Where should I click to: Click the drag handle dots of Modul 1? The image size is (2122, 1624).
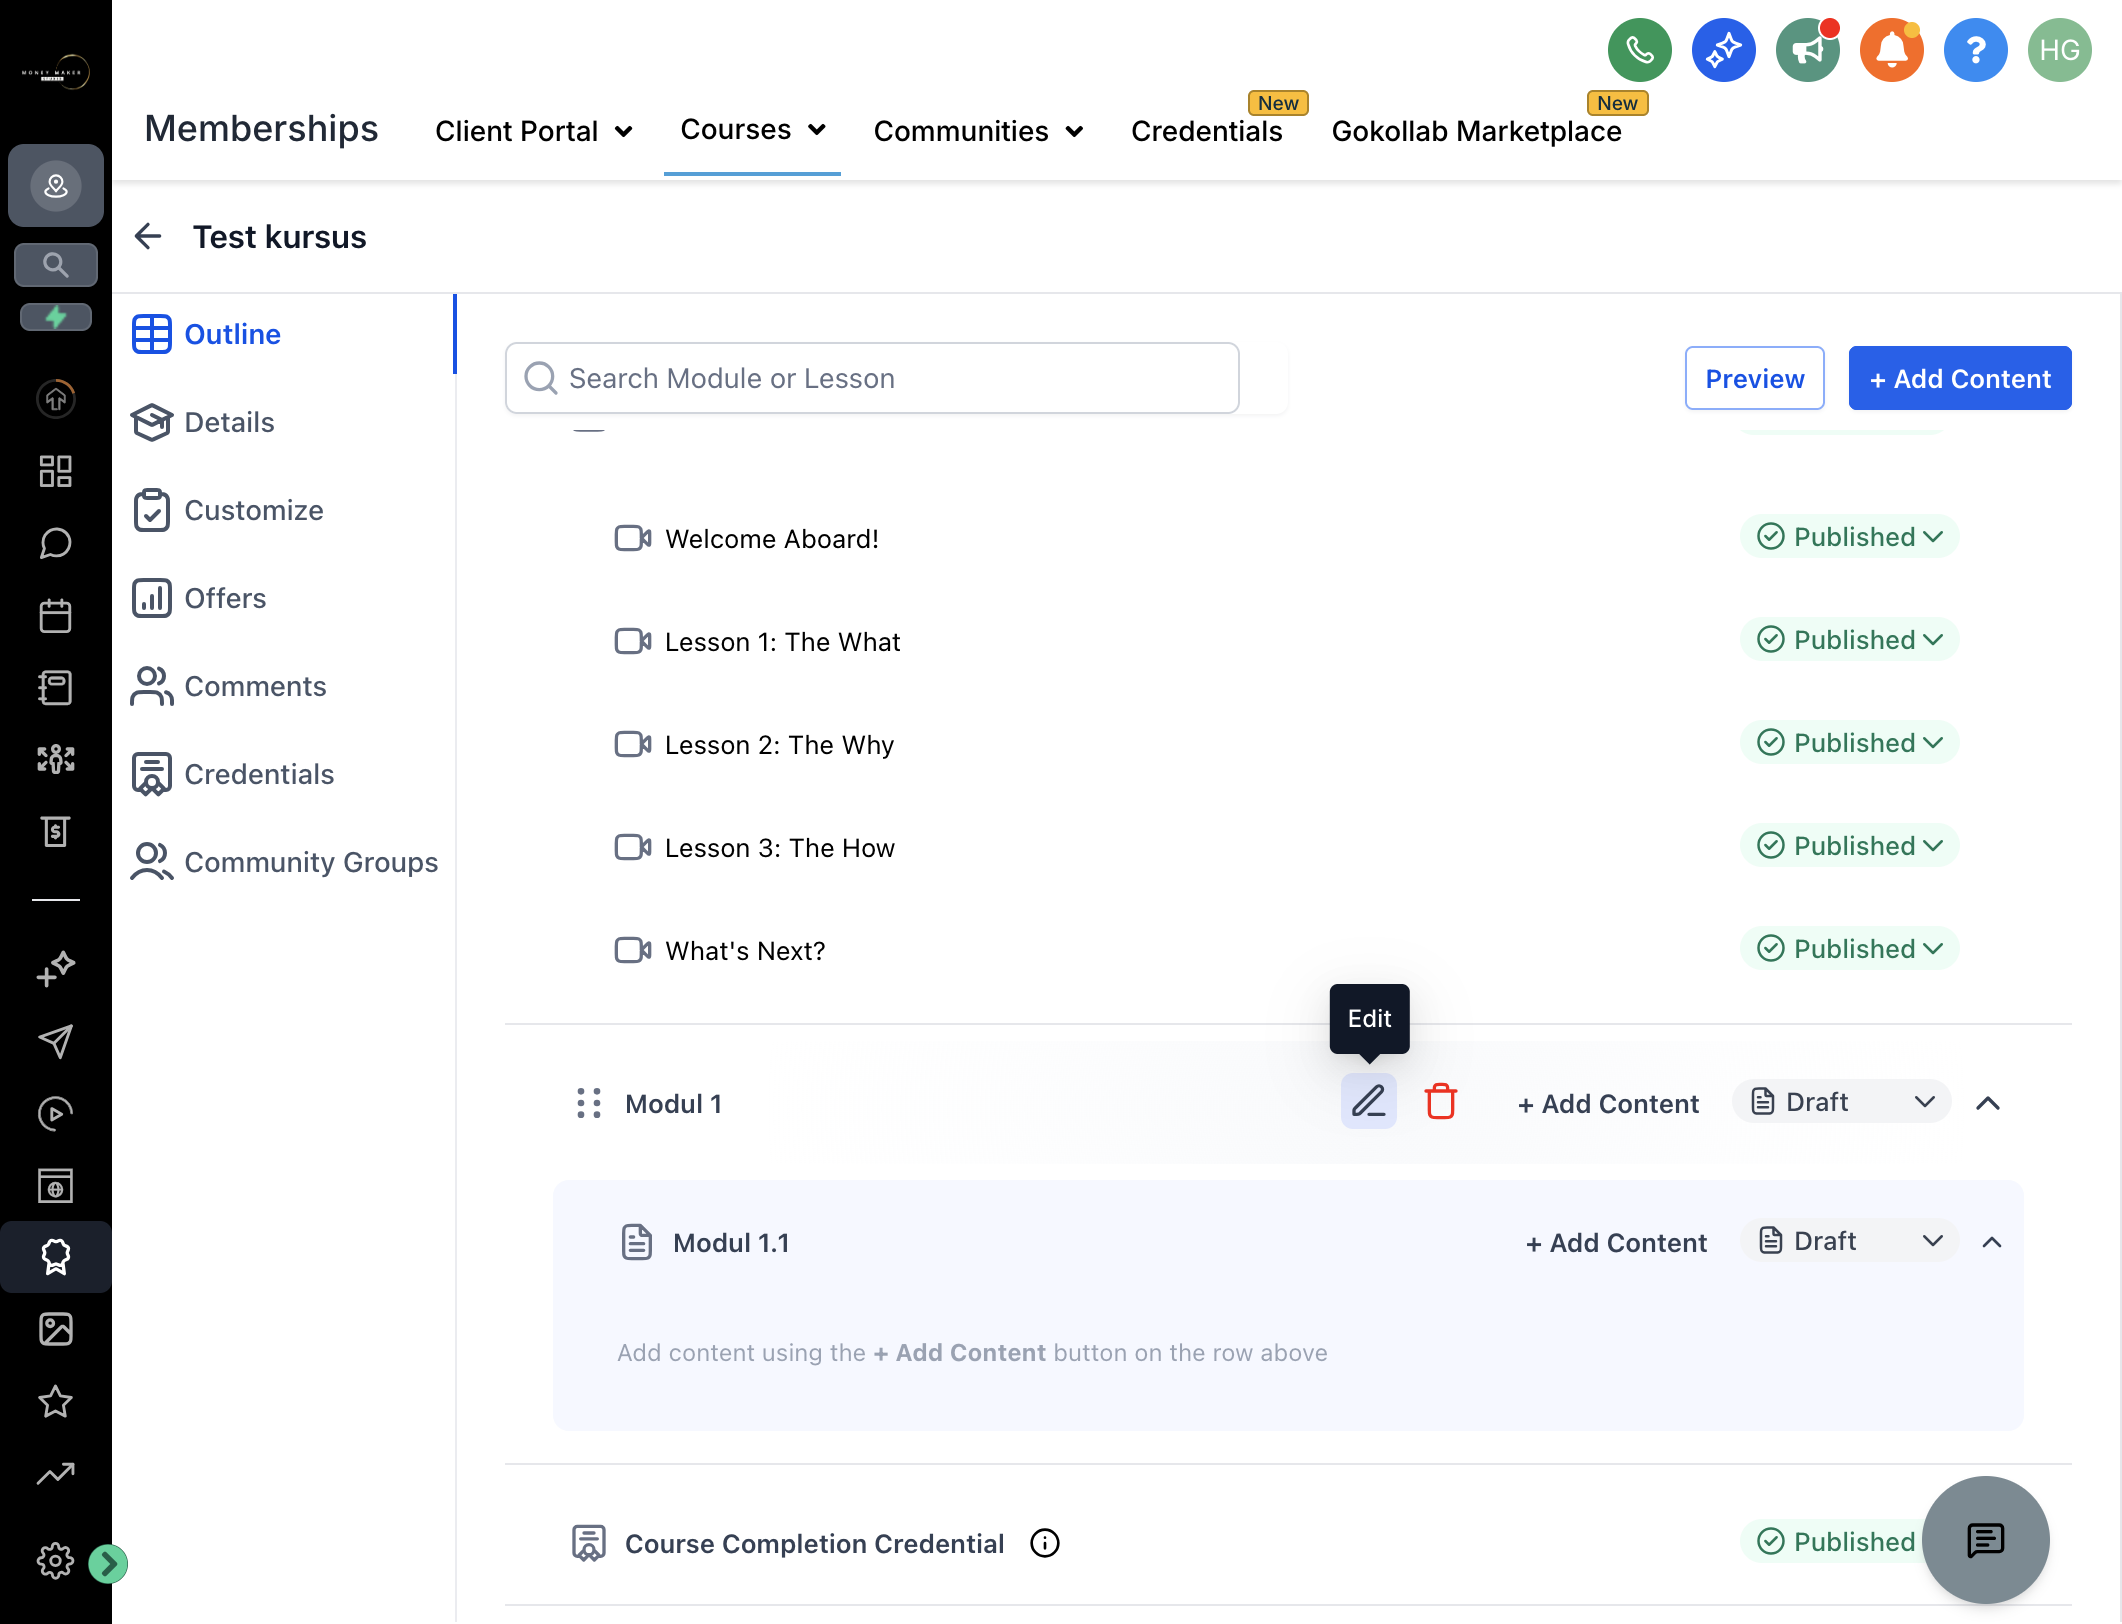[x=589, y=1103]
